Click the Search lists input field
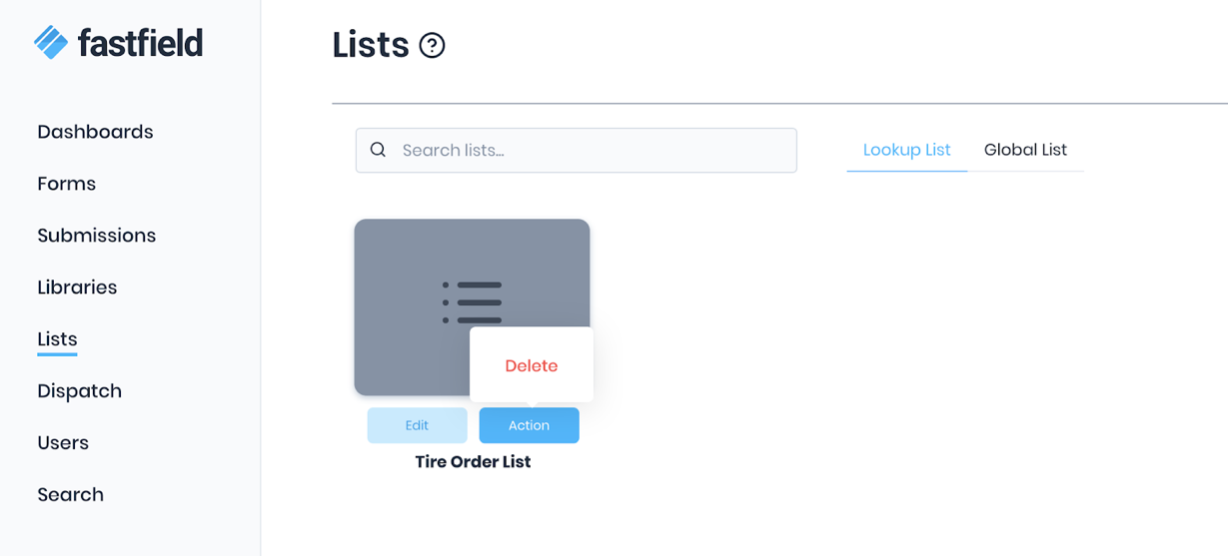 point(590,150)
